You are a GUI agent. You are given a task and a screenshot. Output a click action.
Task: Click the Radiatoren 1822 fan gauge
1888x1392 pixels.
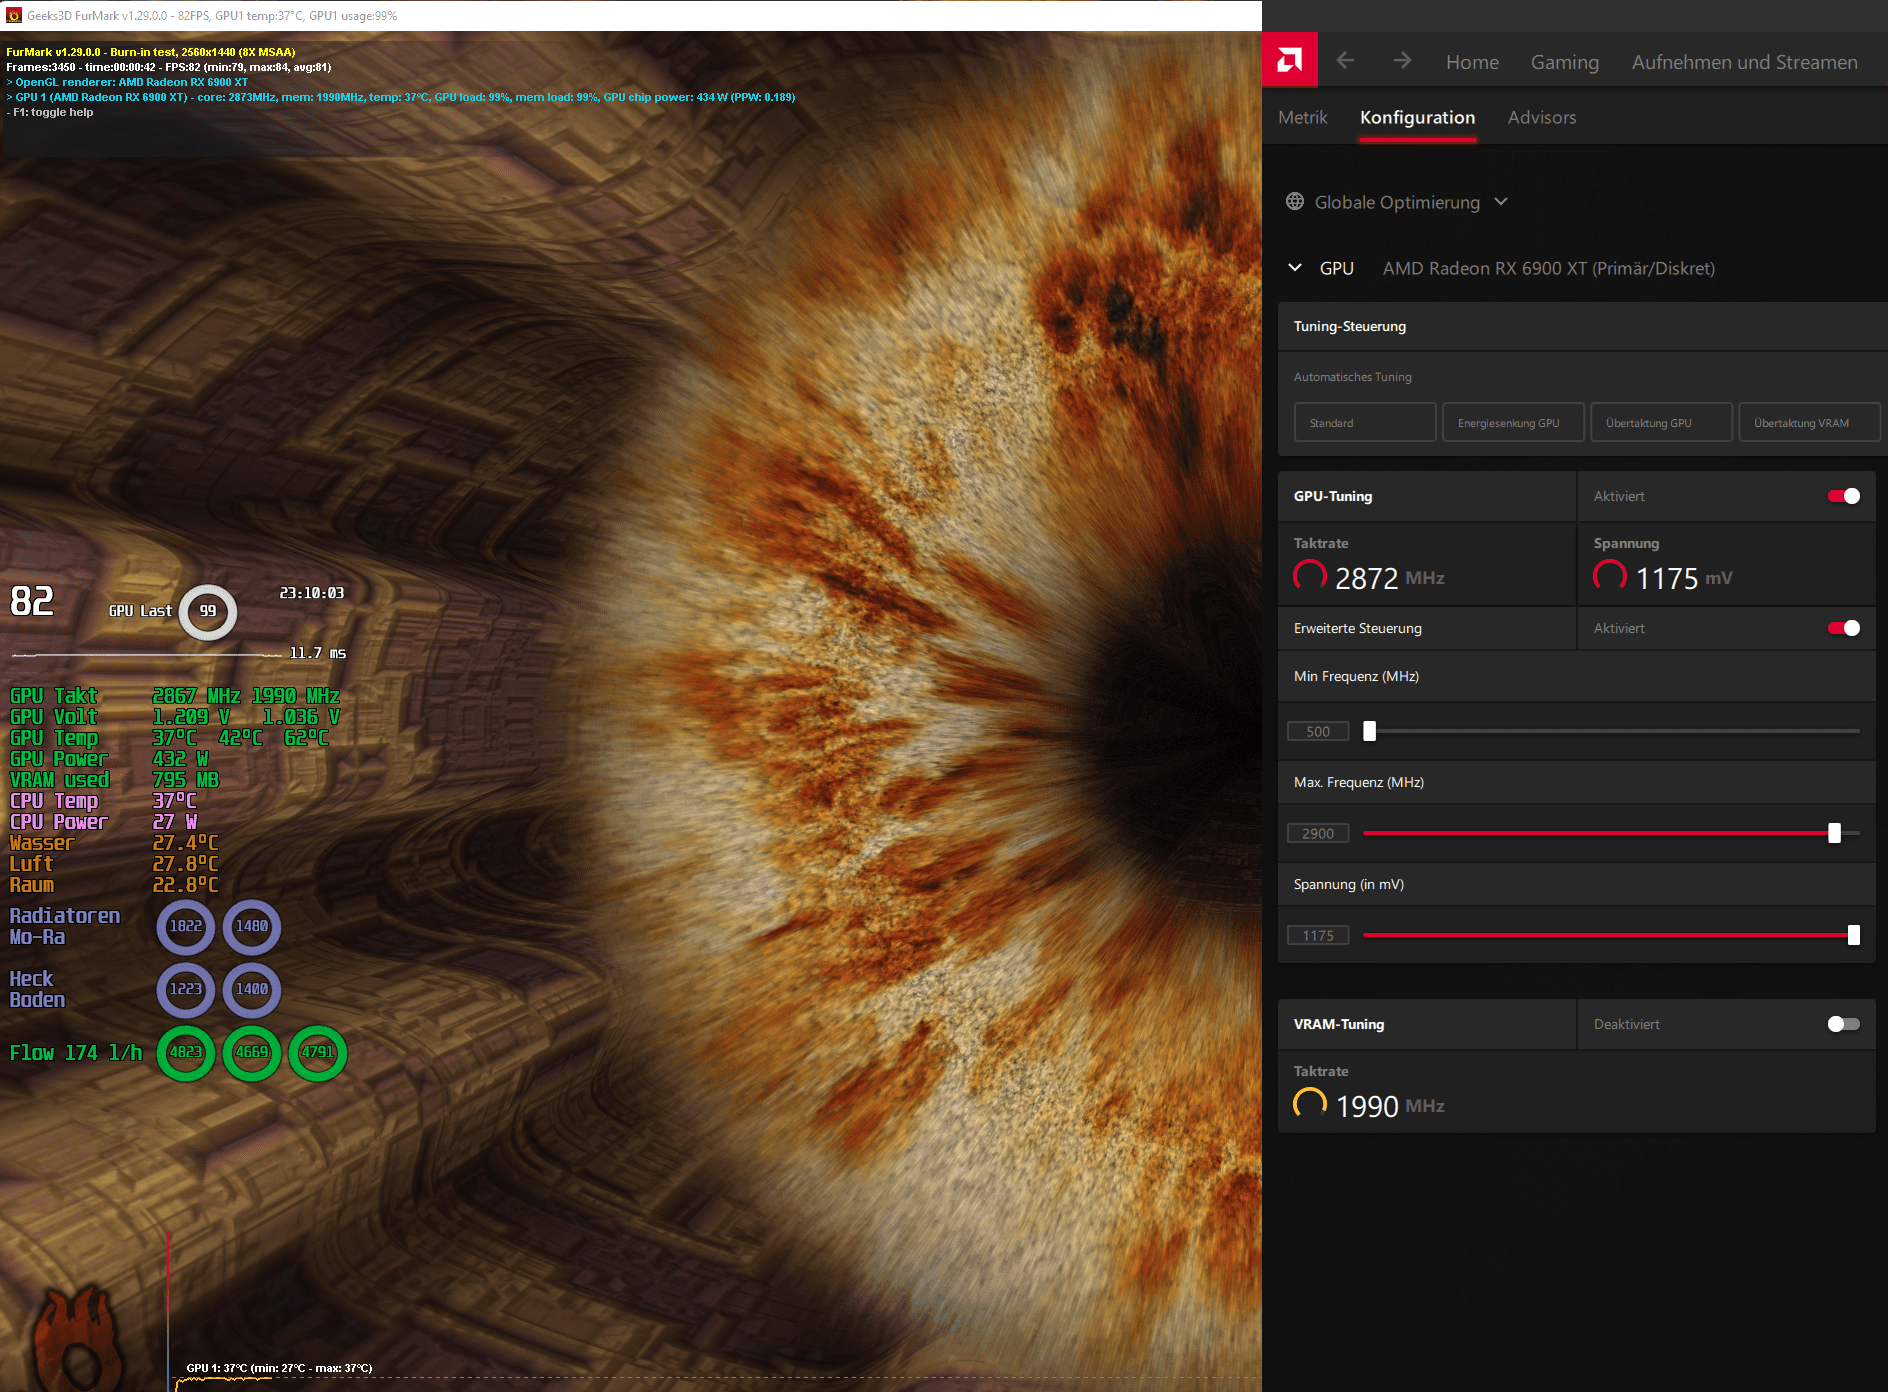click(x=186, y=926)
